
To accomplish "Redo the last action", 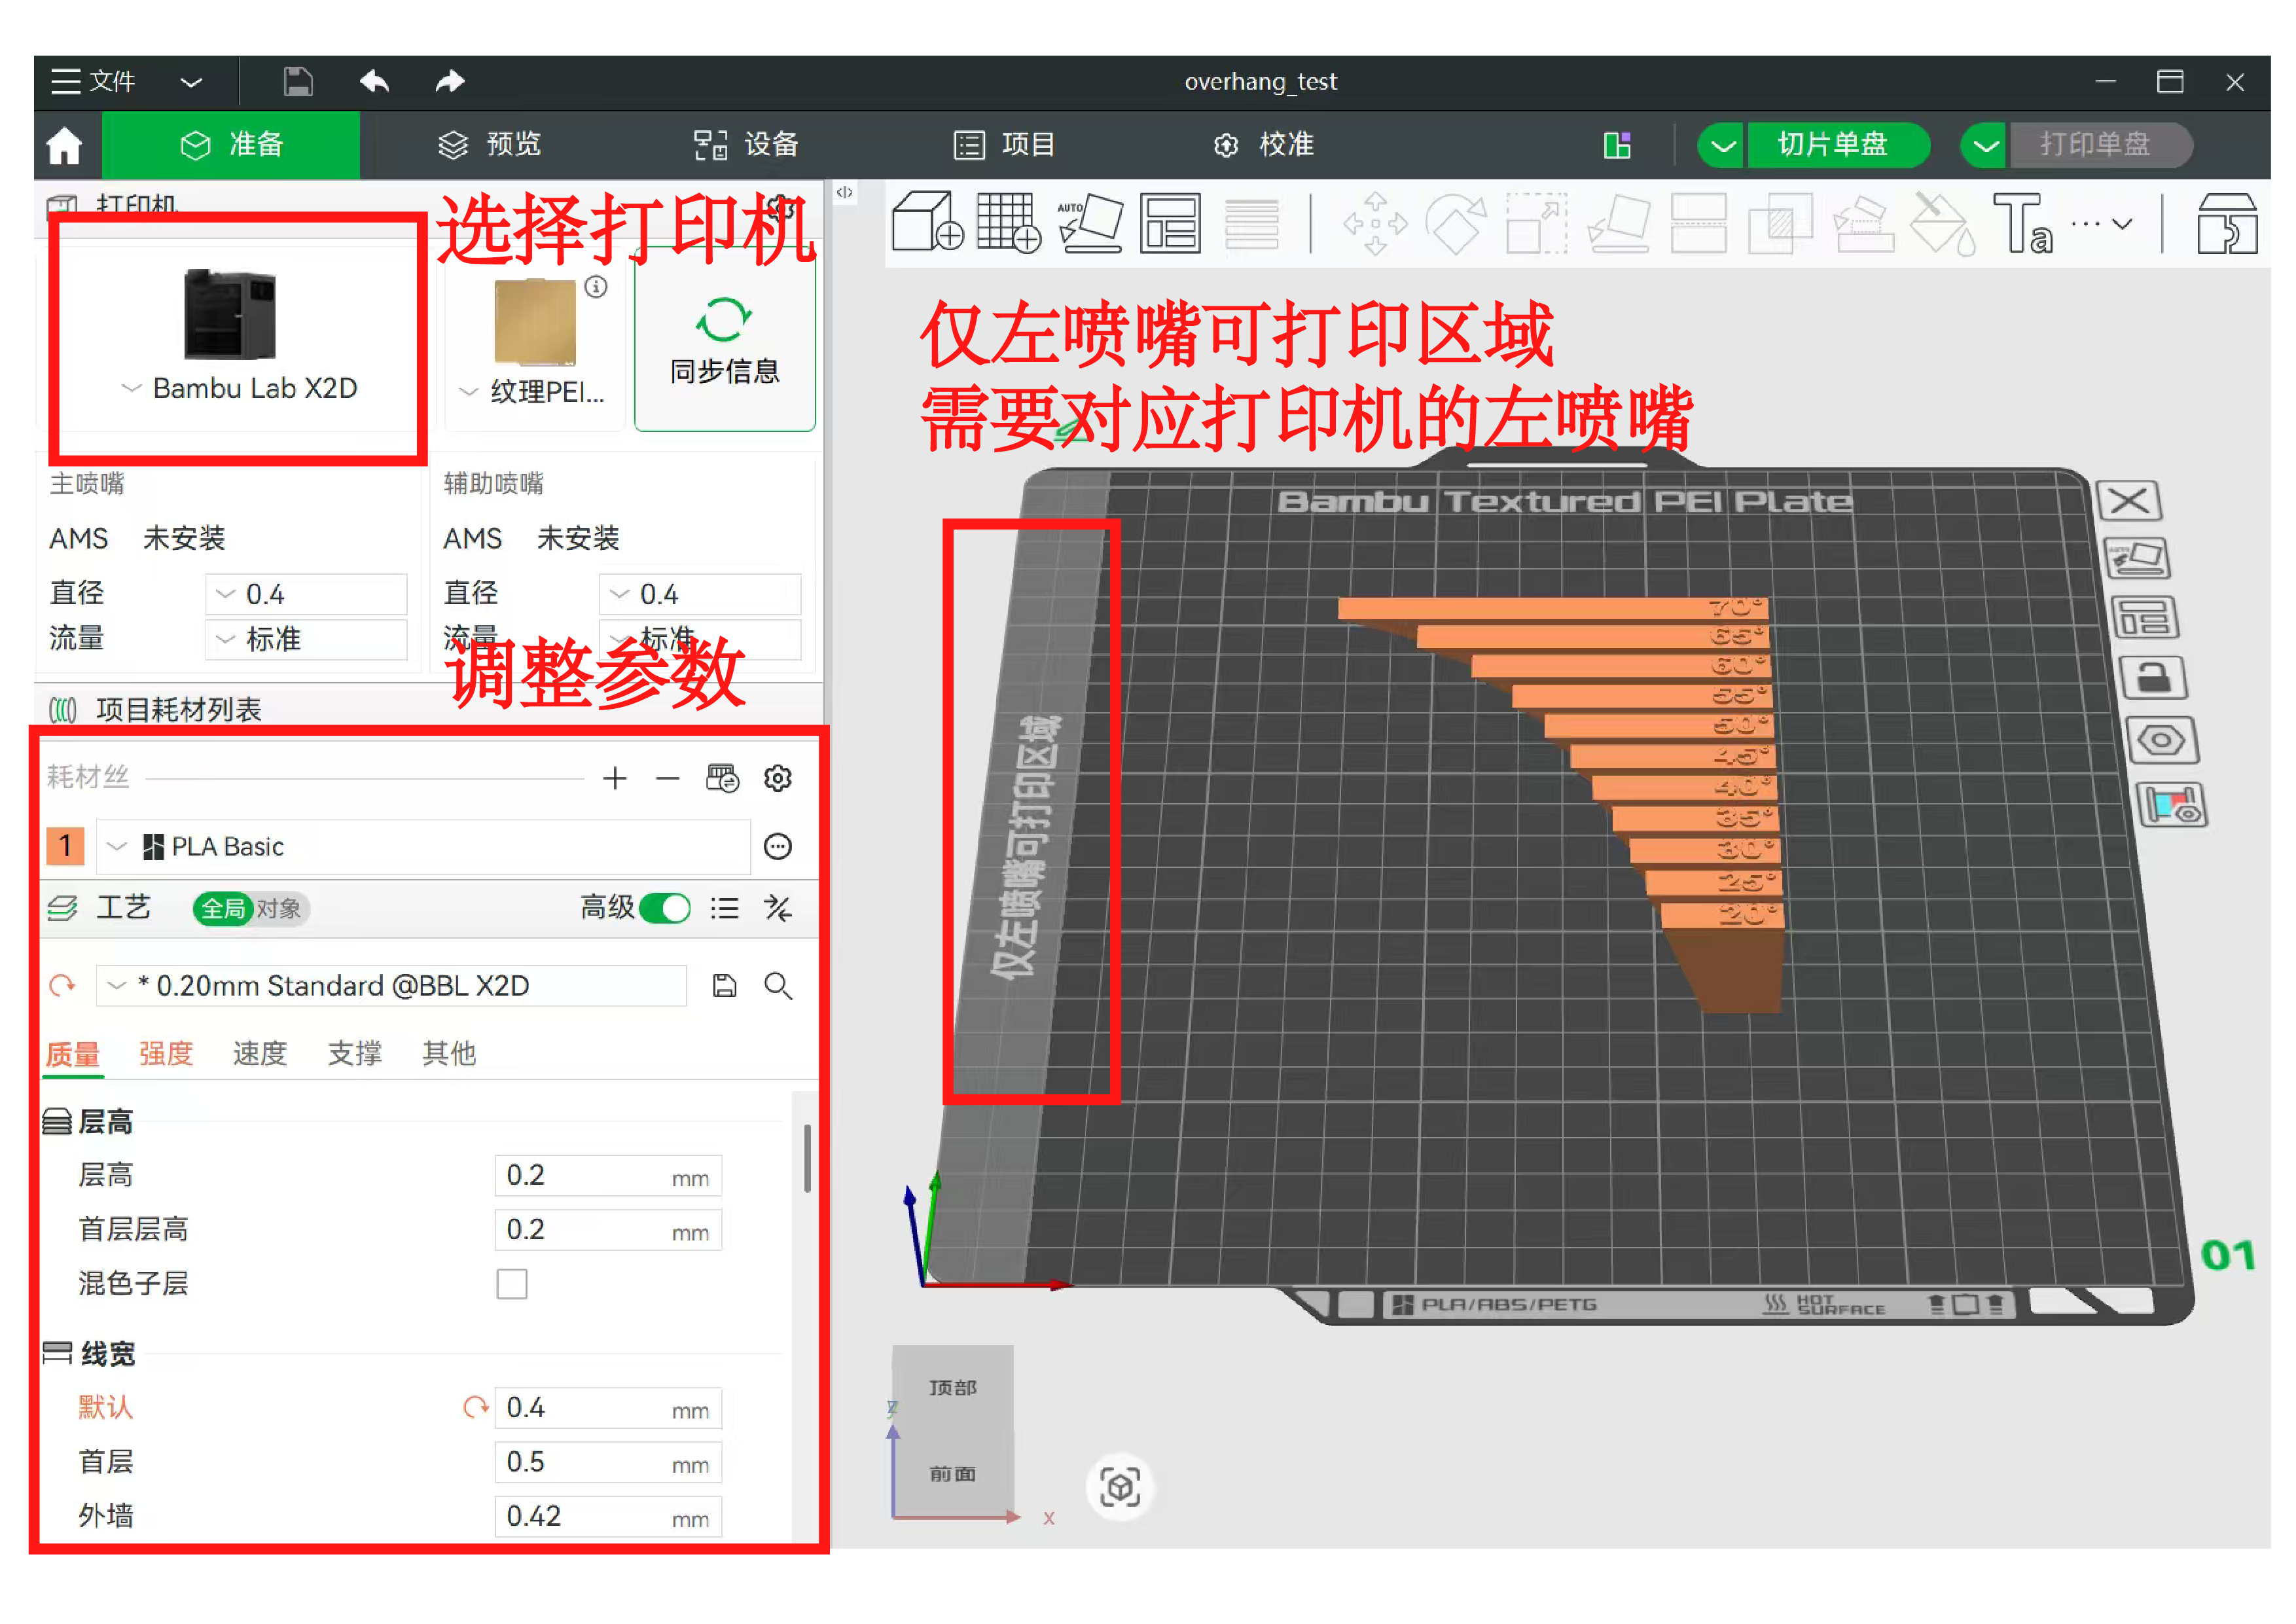I will click(450, 81).
